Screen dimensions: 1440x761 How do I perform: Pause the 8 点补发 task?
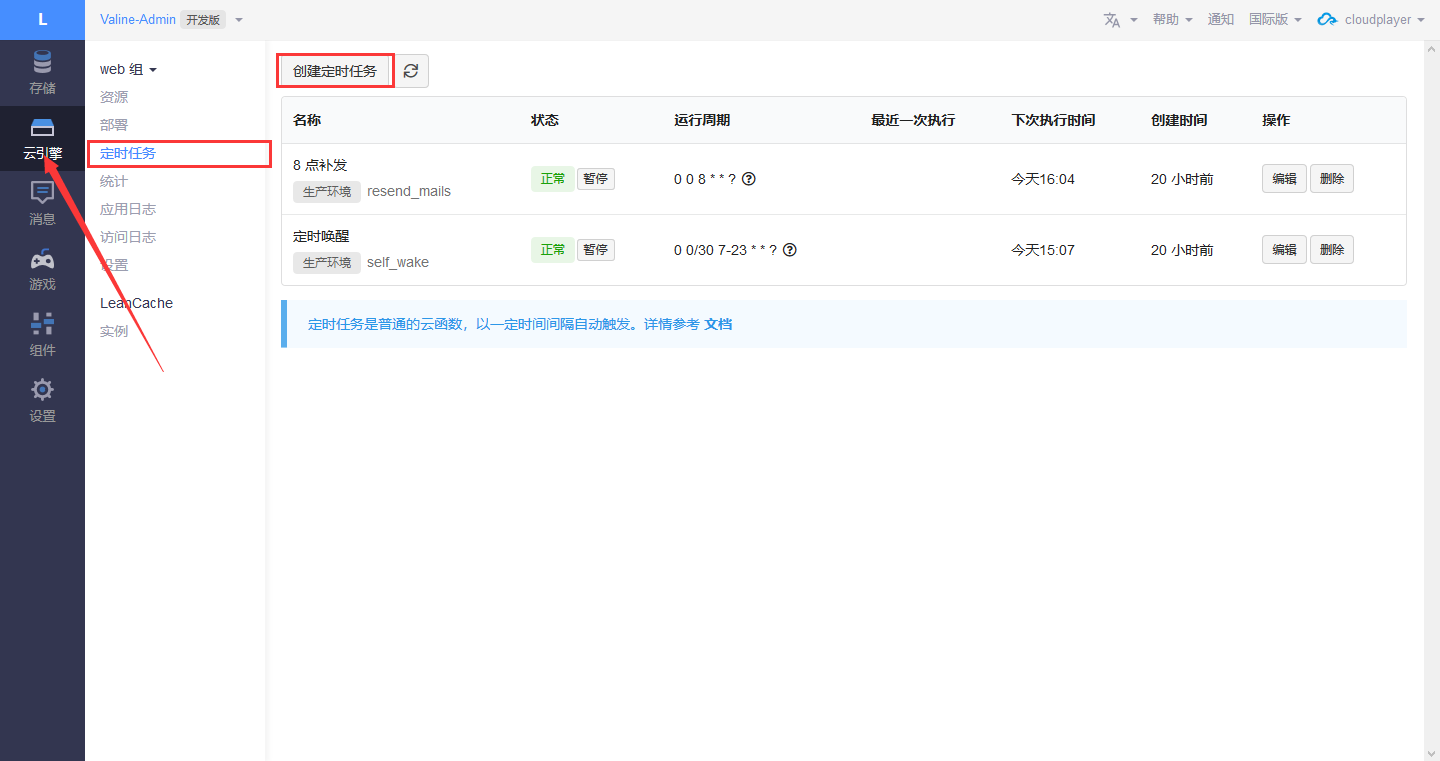click(x=595, y=179)
